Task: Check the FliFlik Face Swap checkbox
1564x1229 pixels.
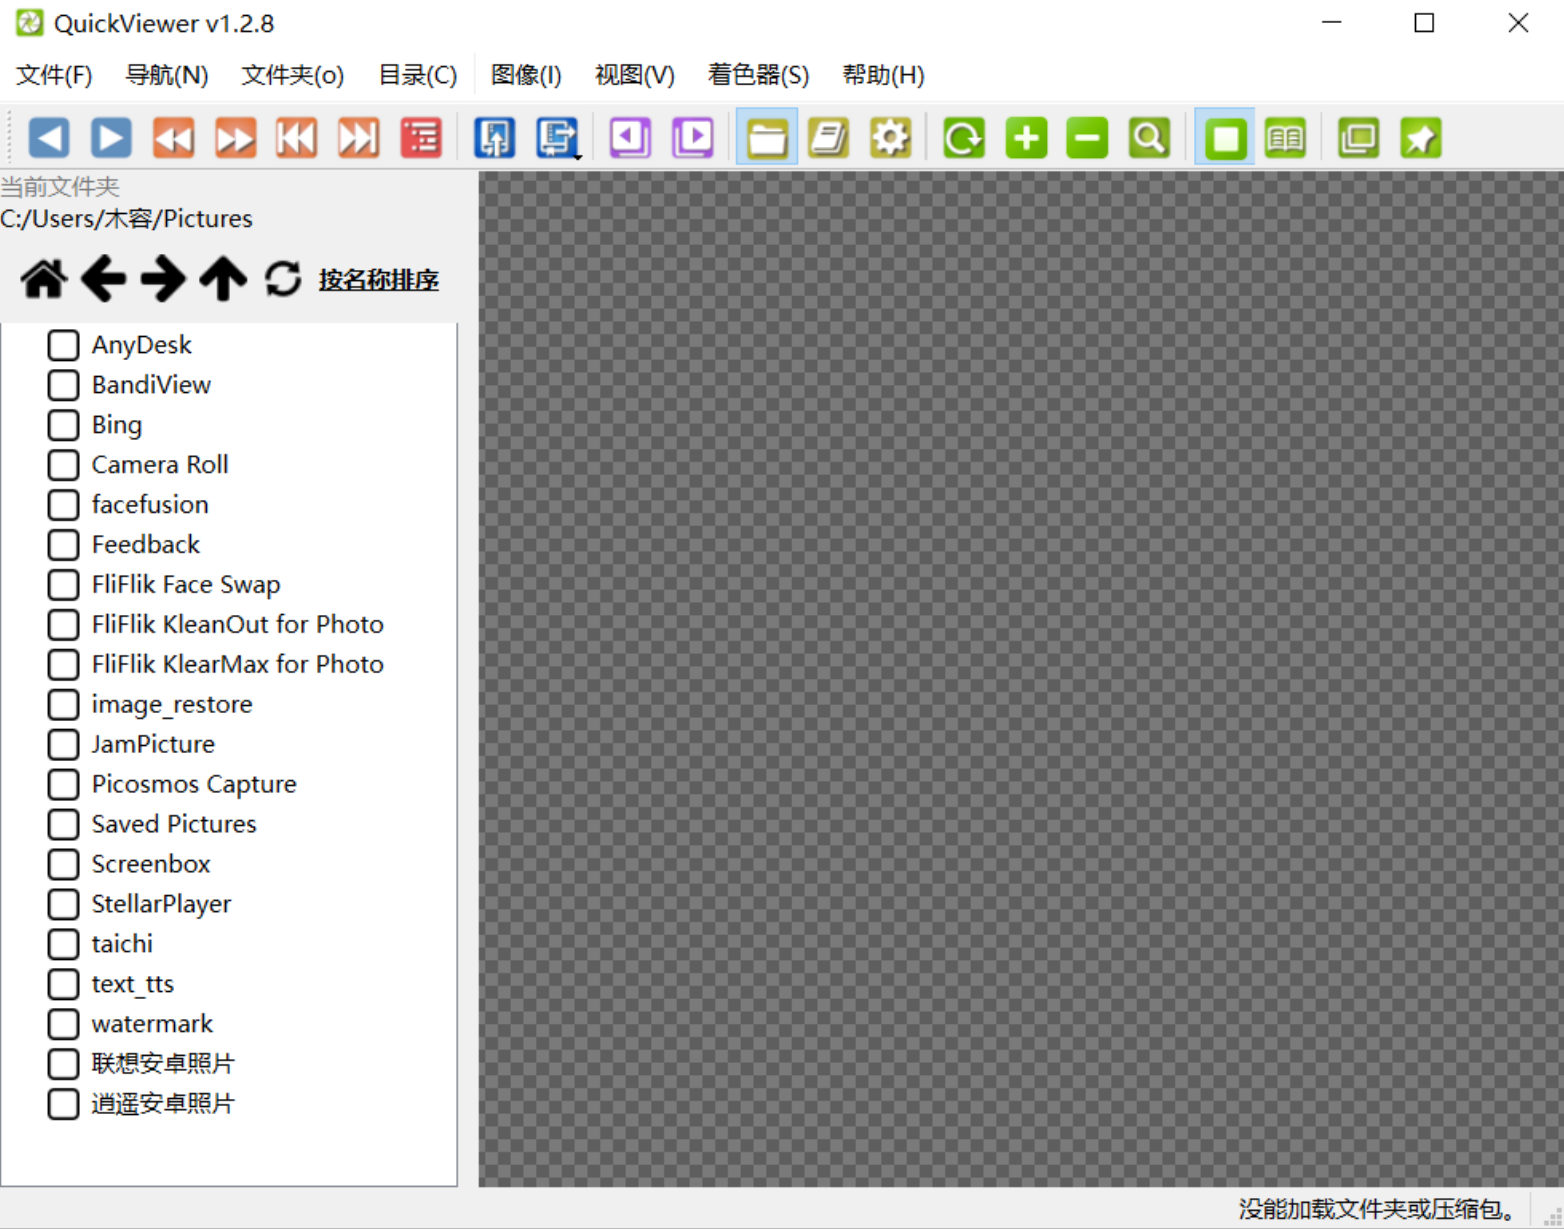Action: coord(63,585)
